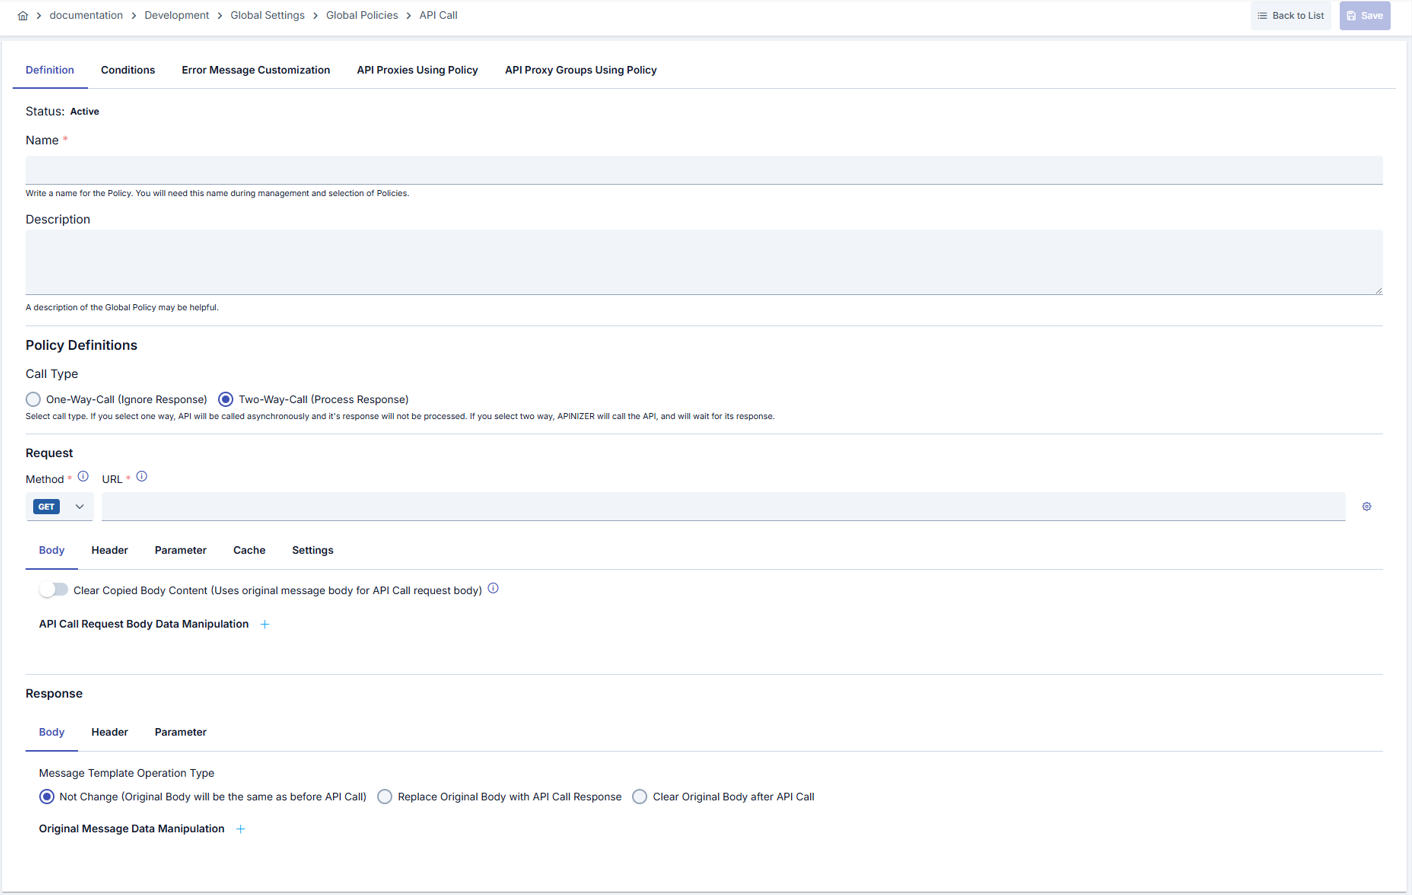Screen dimensions: 1412x895
Task: Click the Active status text
Action: 85,112
